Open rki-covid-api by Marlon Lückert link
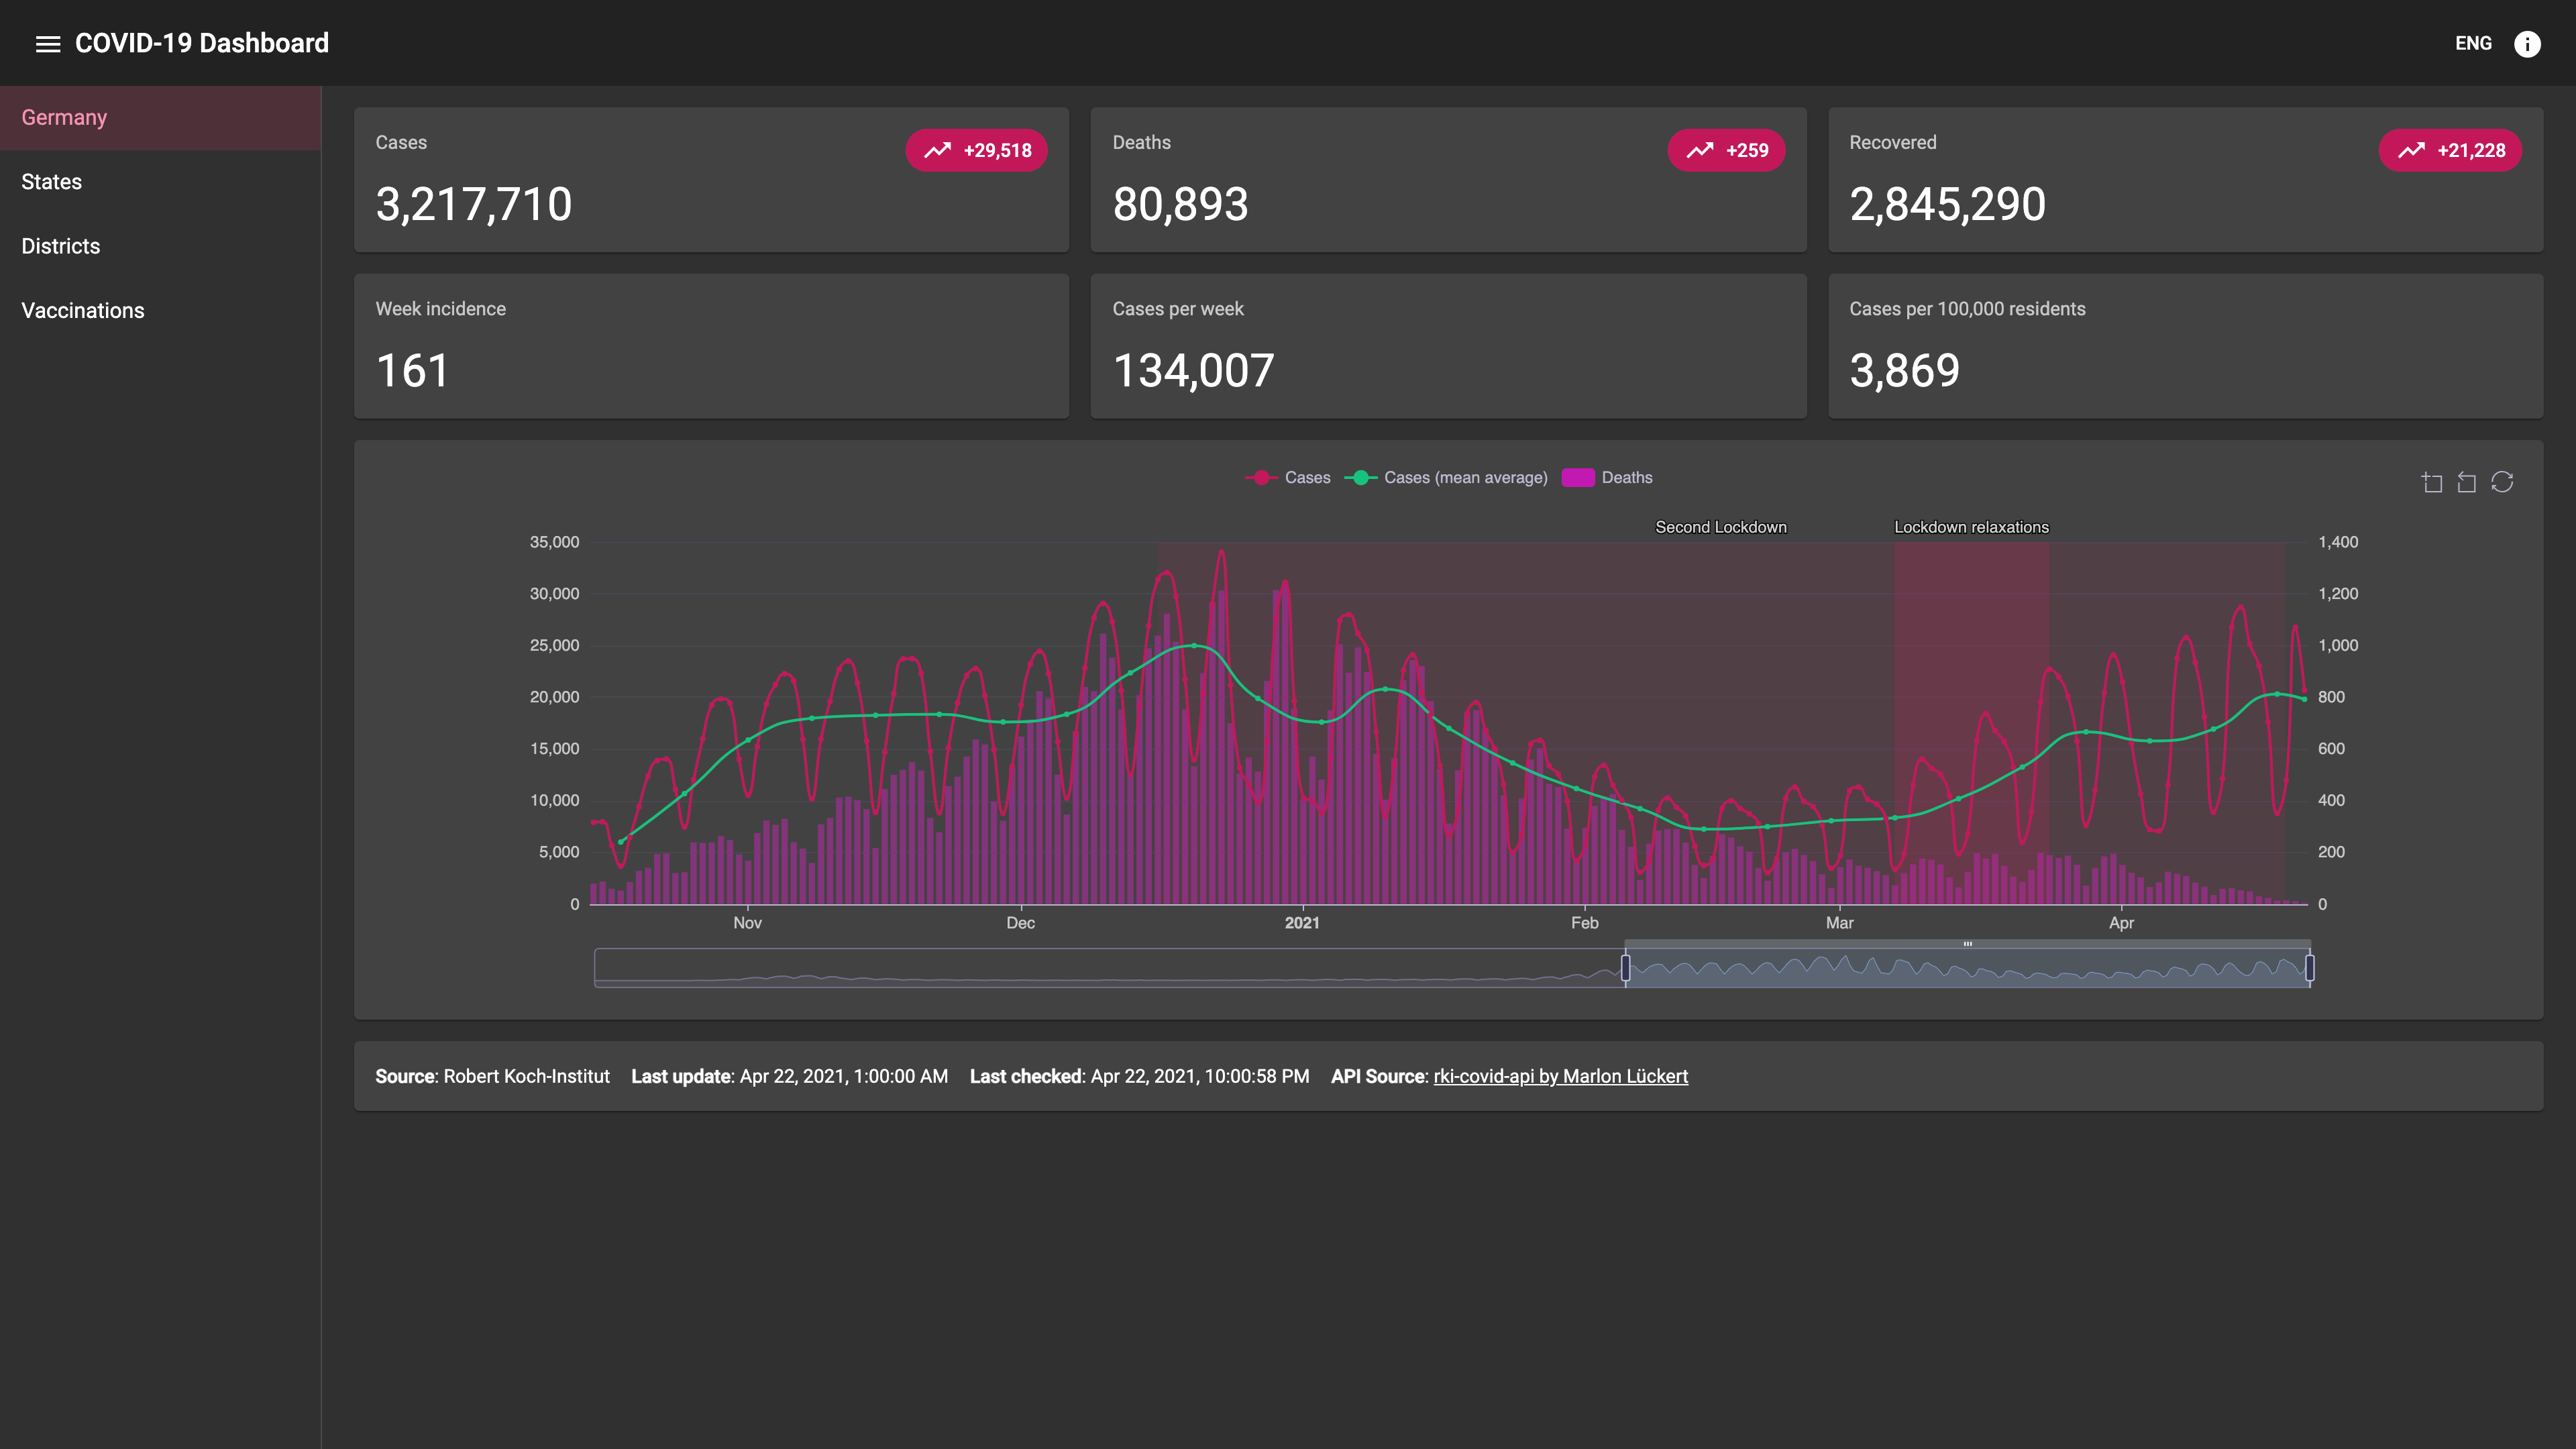Screen dimensions: 2576x1449 click(x=1560, y=1076)
